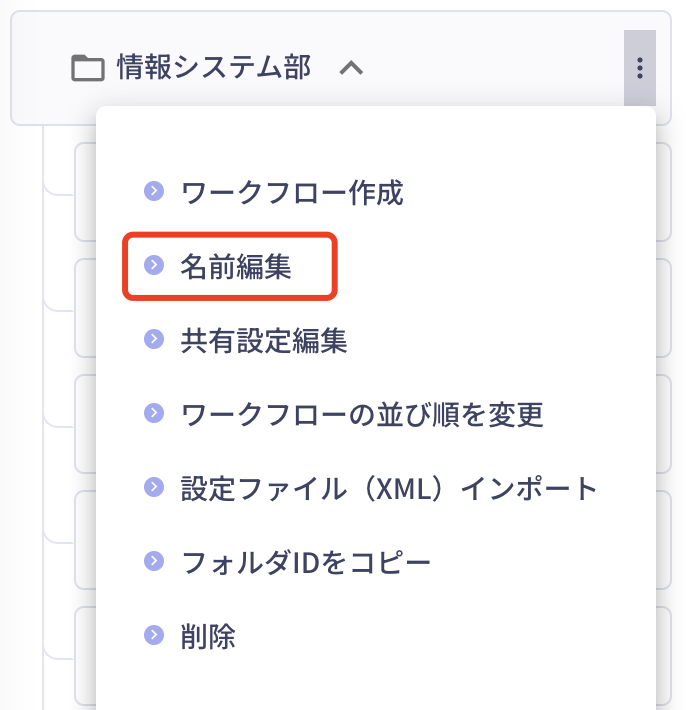686x710 pixels.
Task: Click arrow icon next to 名前編集
Action: point(154,264)
